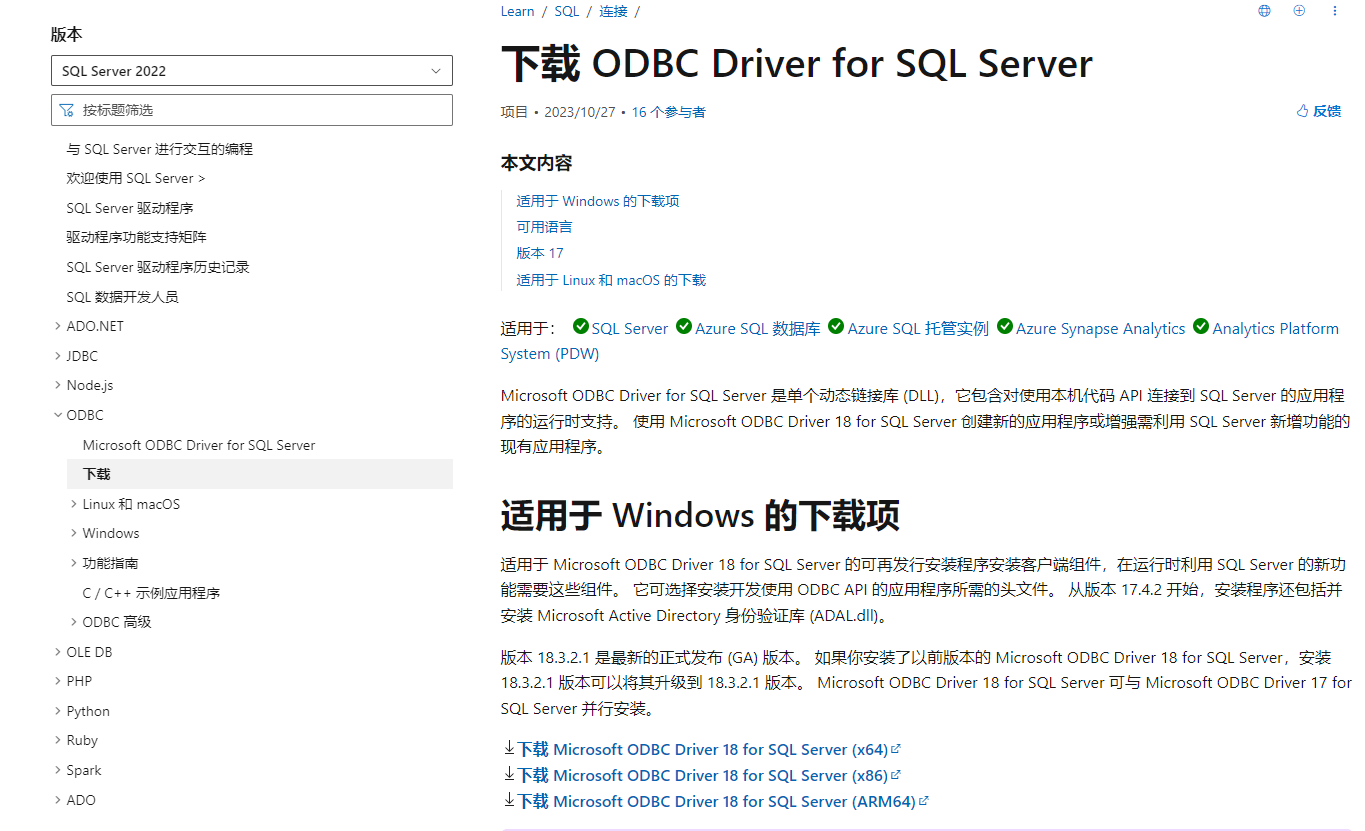Click the 反馈 feedback icon

click(1303, 110)
